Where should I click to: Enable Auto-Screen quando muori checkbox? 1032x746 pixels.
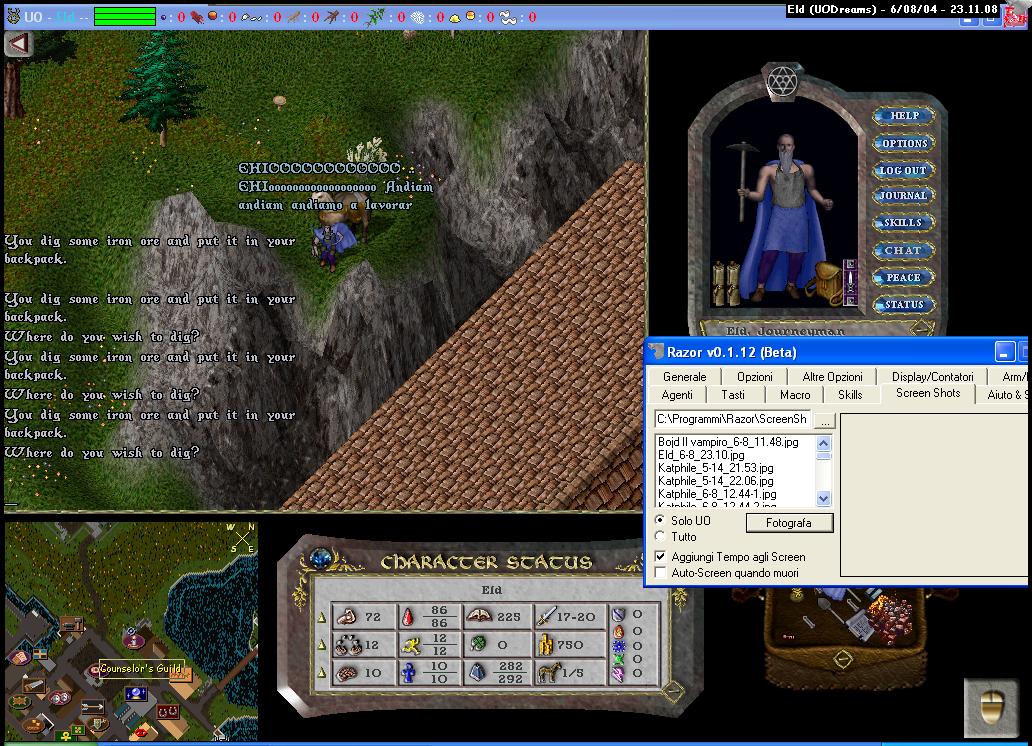(x=660, y=573)
